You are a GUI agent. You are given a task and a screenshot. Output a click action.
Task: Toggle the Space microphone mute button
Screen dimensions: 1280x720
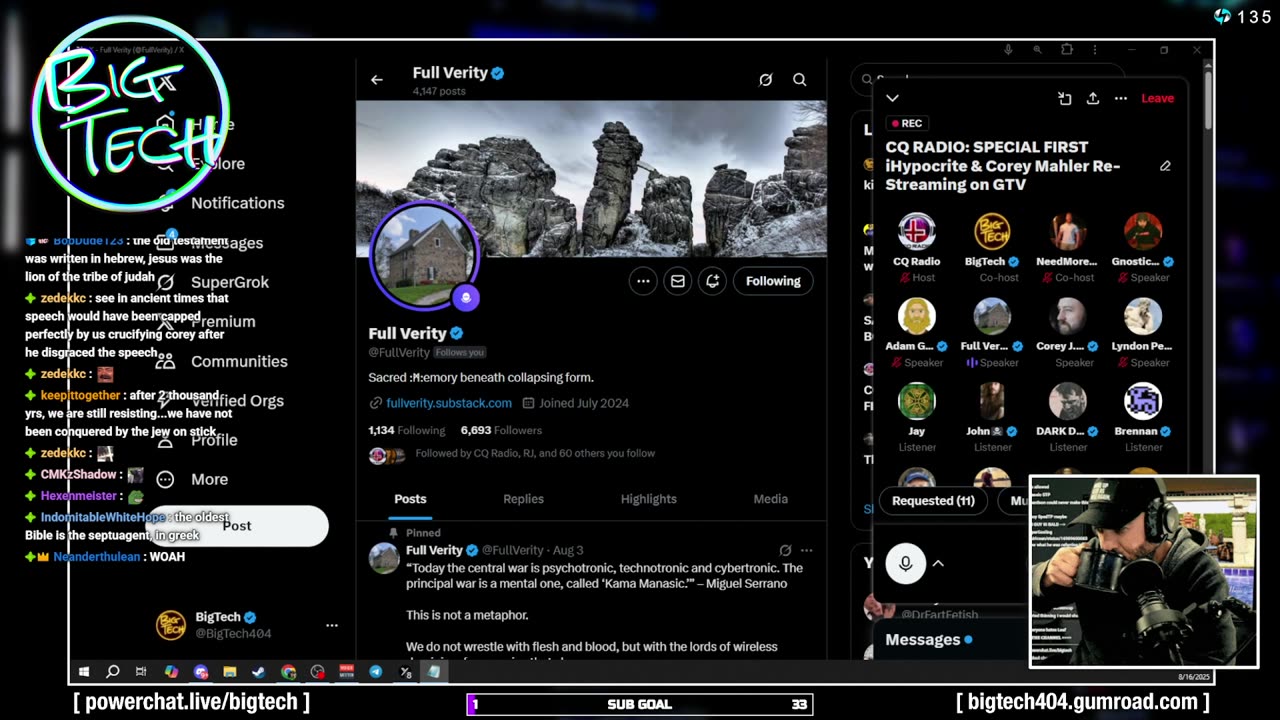pos(905,563)
